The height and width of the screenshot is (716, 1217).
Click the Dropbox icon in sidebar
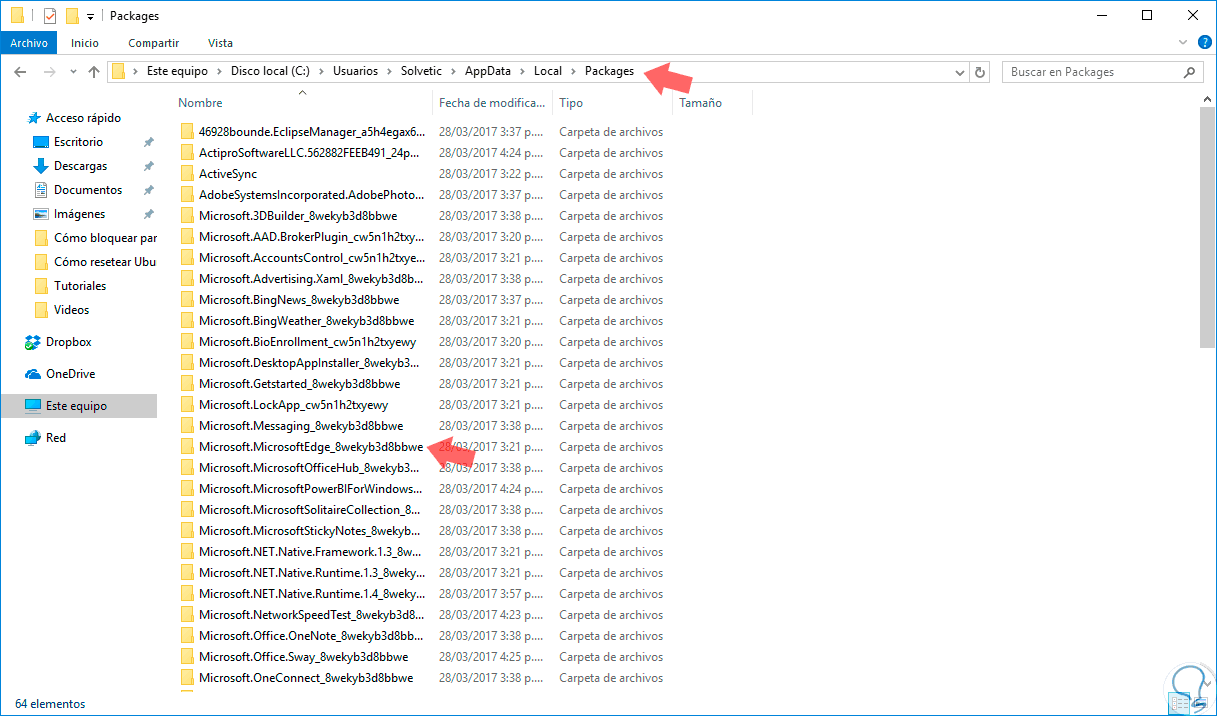(32, 342)
